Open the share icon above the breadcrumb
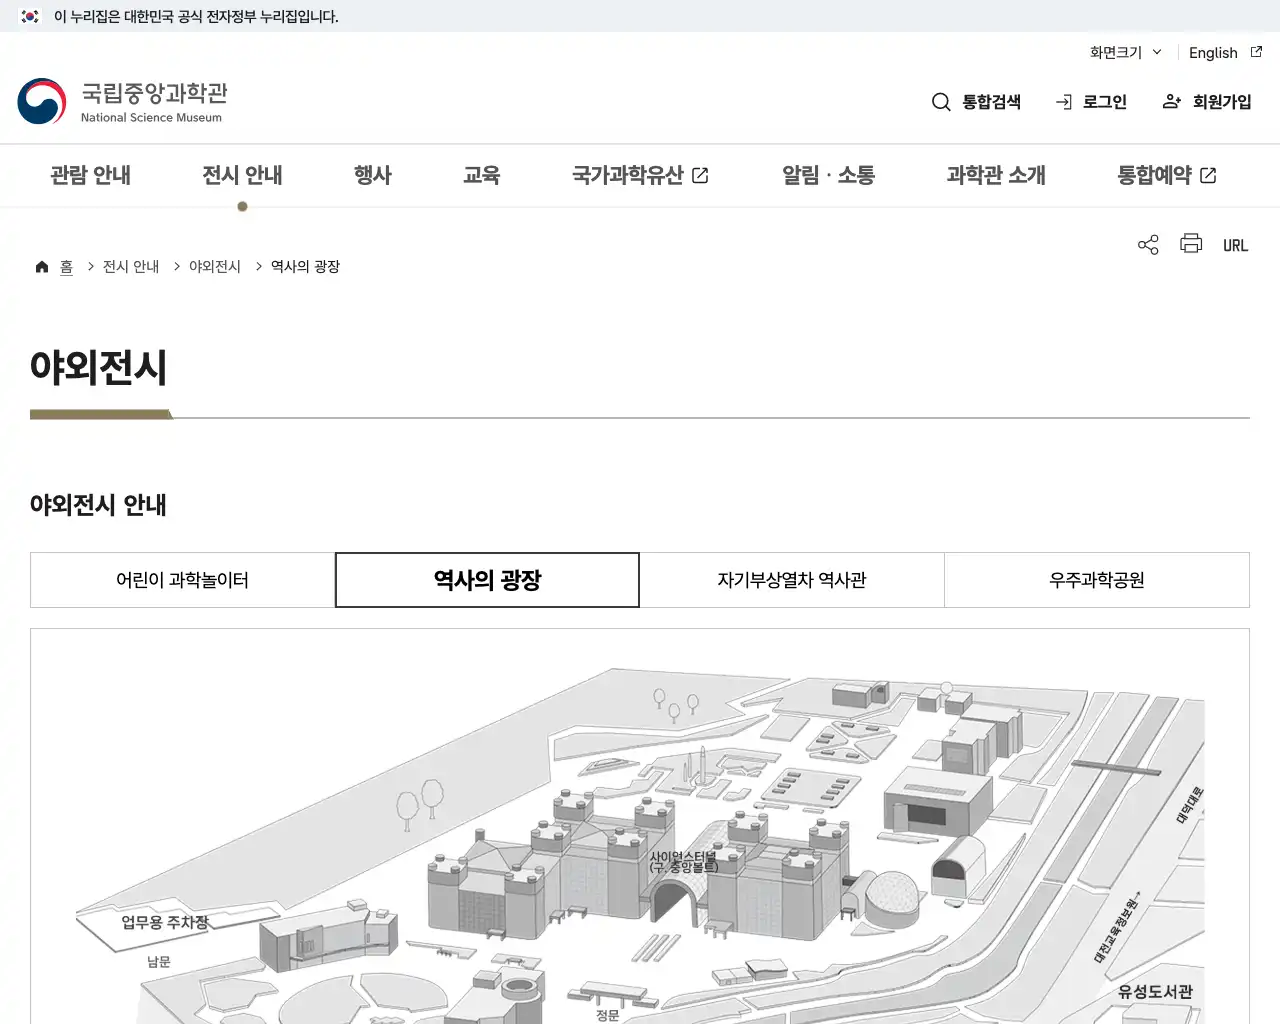1280x1024 pixels. click(1148, 244)
